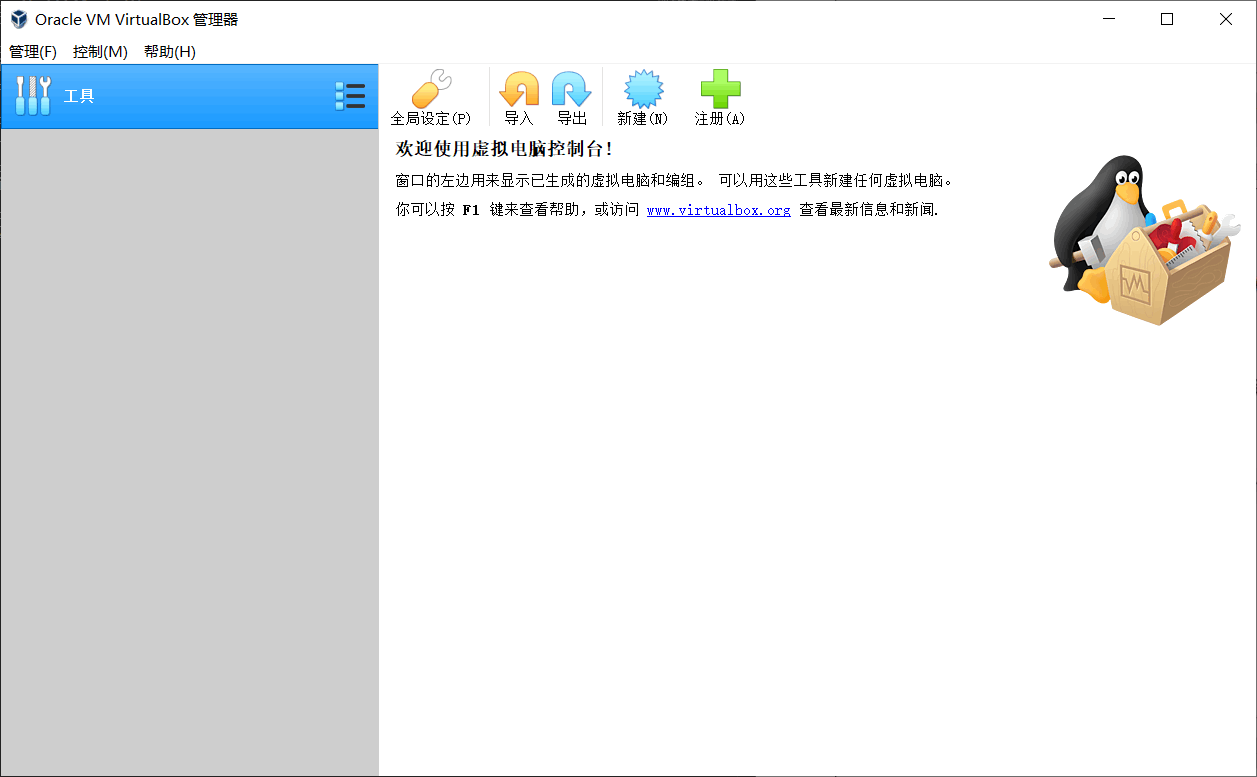
Task: Select the 工具 item in the sidebar
Action: click(190, 96)
